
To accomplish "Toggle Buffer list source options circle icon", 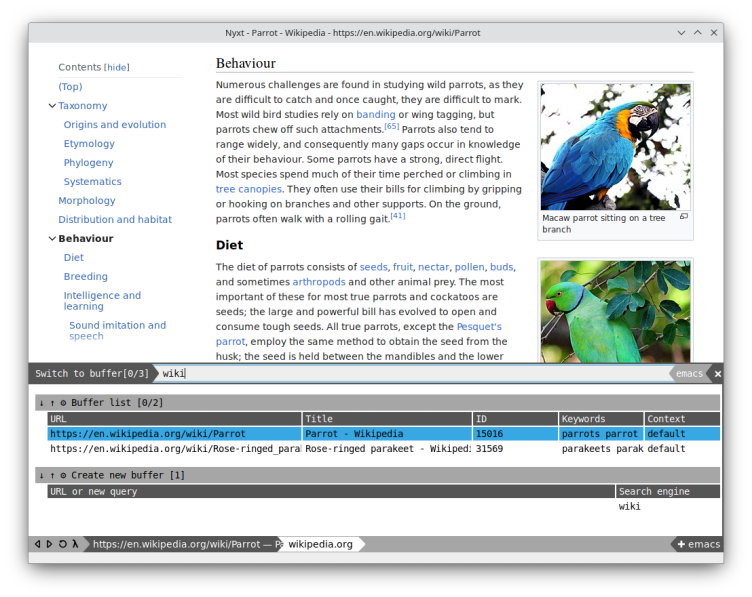I will click(x=63, y=403).
